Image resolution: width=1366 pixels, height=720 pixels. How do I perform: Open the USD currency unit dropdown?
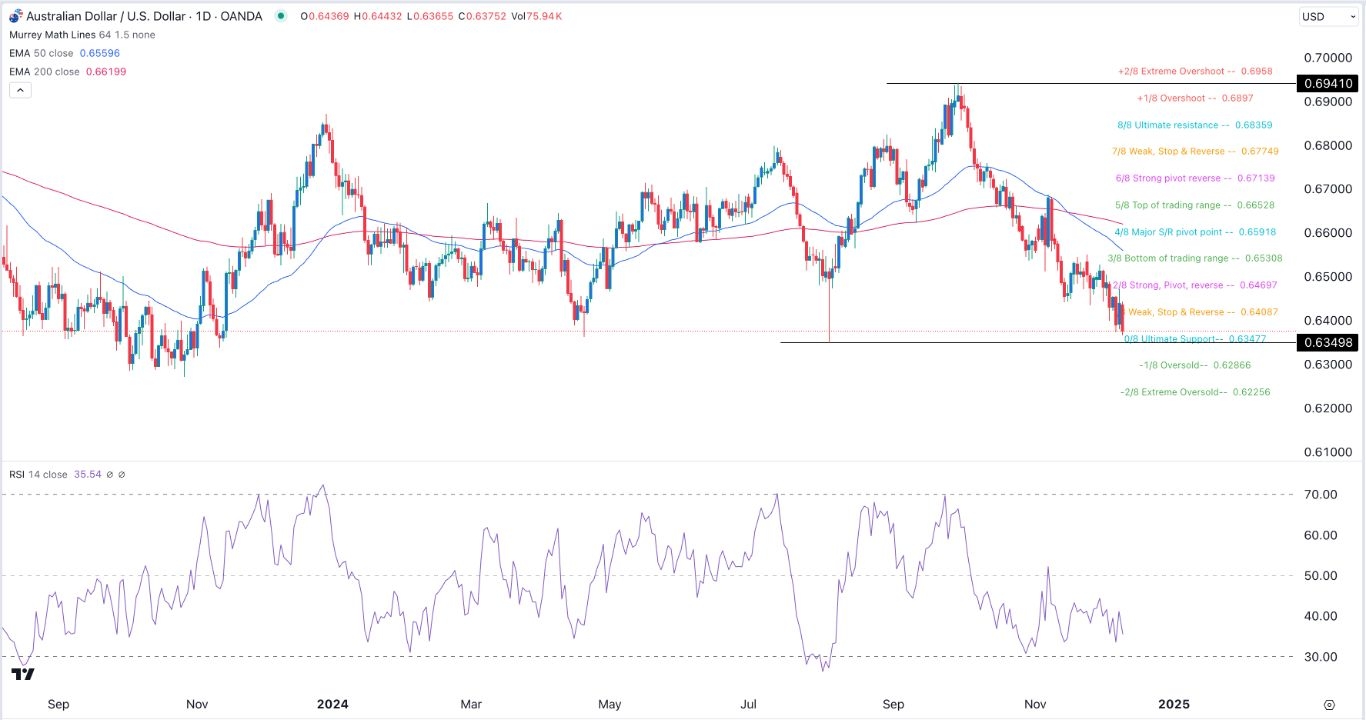point(1327,16)
